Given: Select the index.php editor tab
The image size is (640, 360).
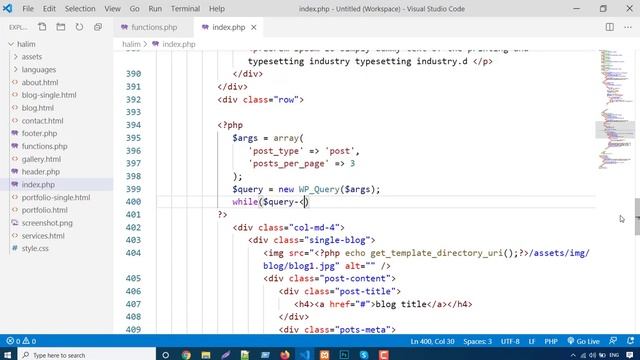Looking at the screenshot, I should pyautogui.click(x=229, y=27).
